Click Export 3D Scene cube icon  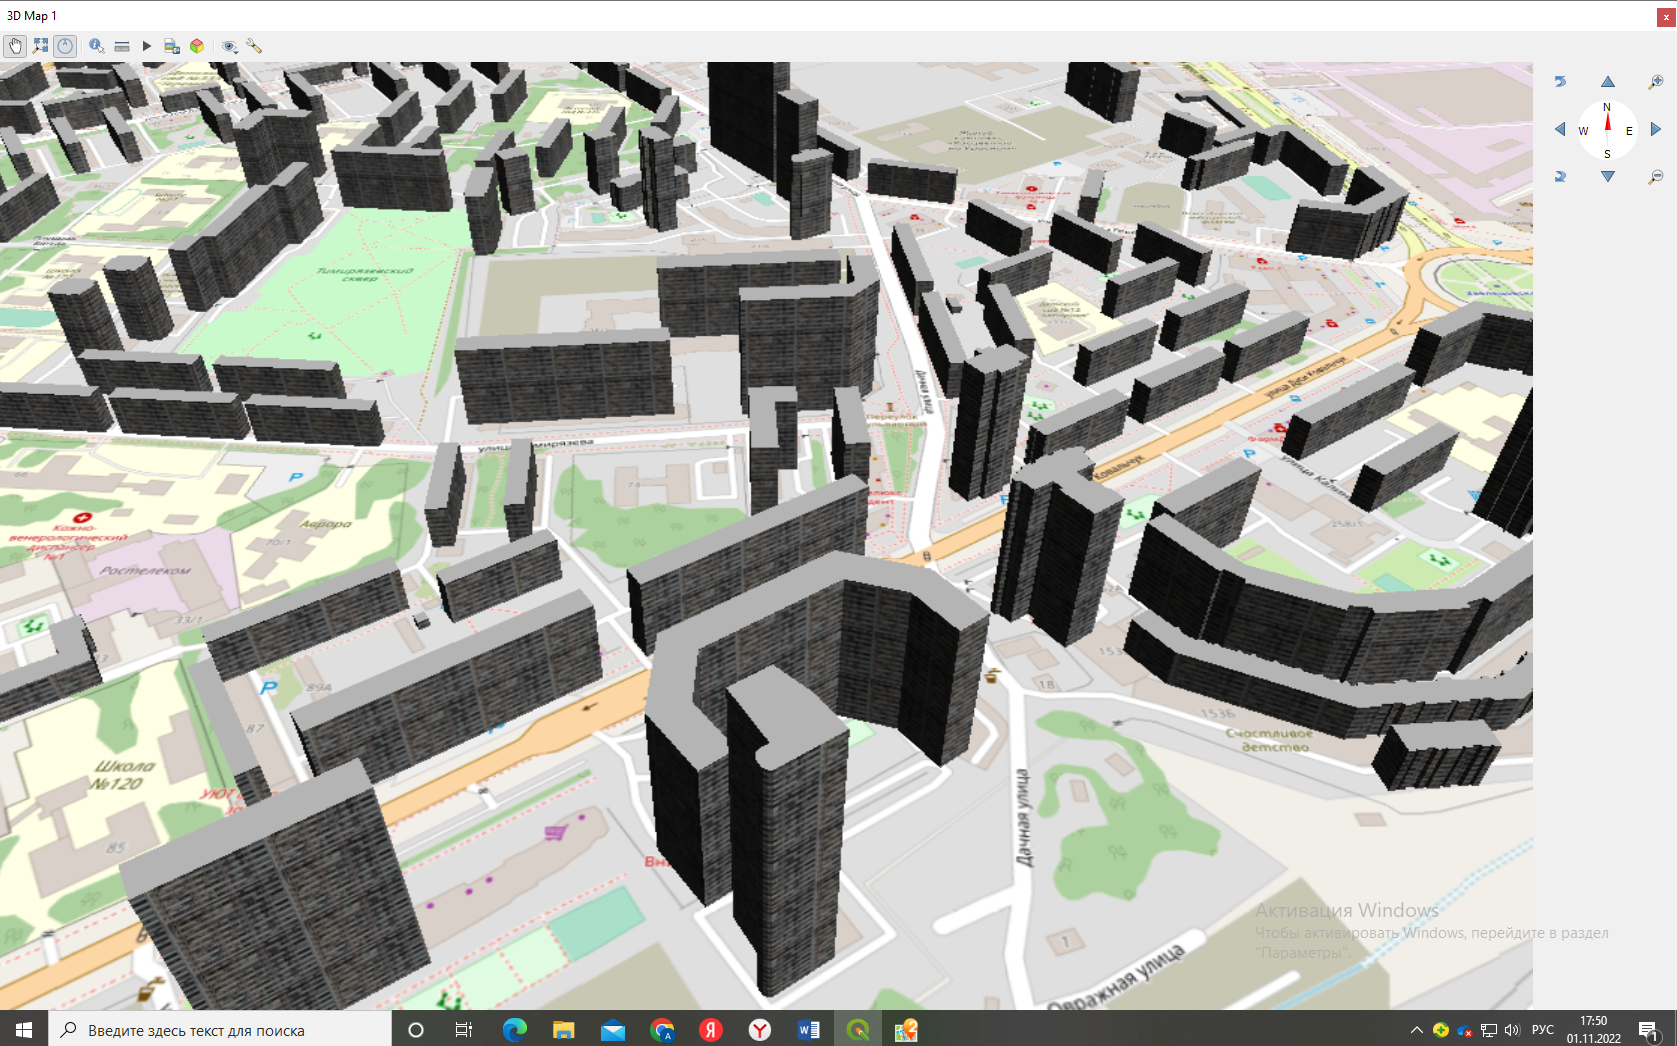[x=197, y=46]
